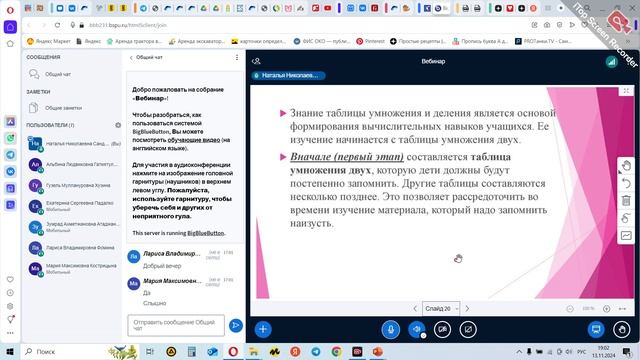Screen dimensions: 640x360
Task: Open the Яндекс Маркет bookmark
Action: (x=49, y=41)
